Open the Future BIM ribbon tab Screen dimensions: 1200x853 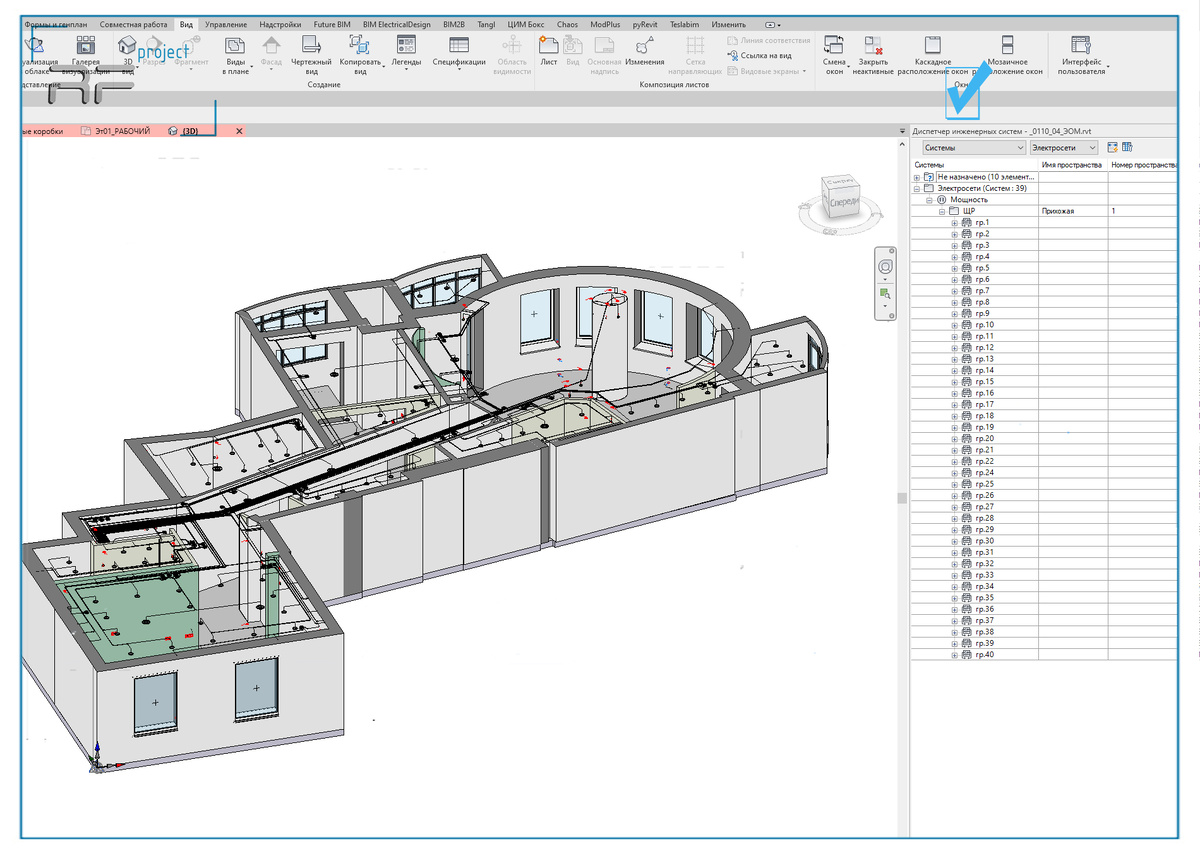click(x=332, y=23)
